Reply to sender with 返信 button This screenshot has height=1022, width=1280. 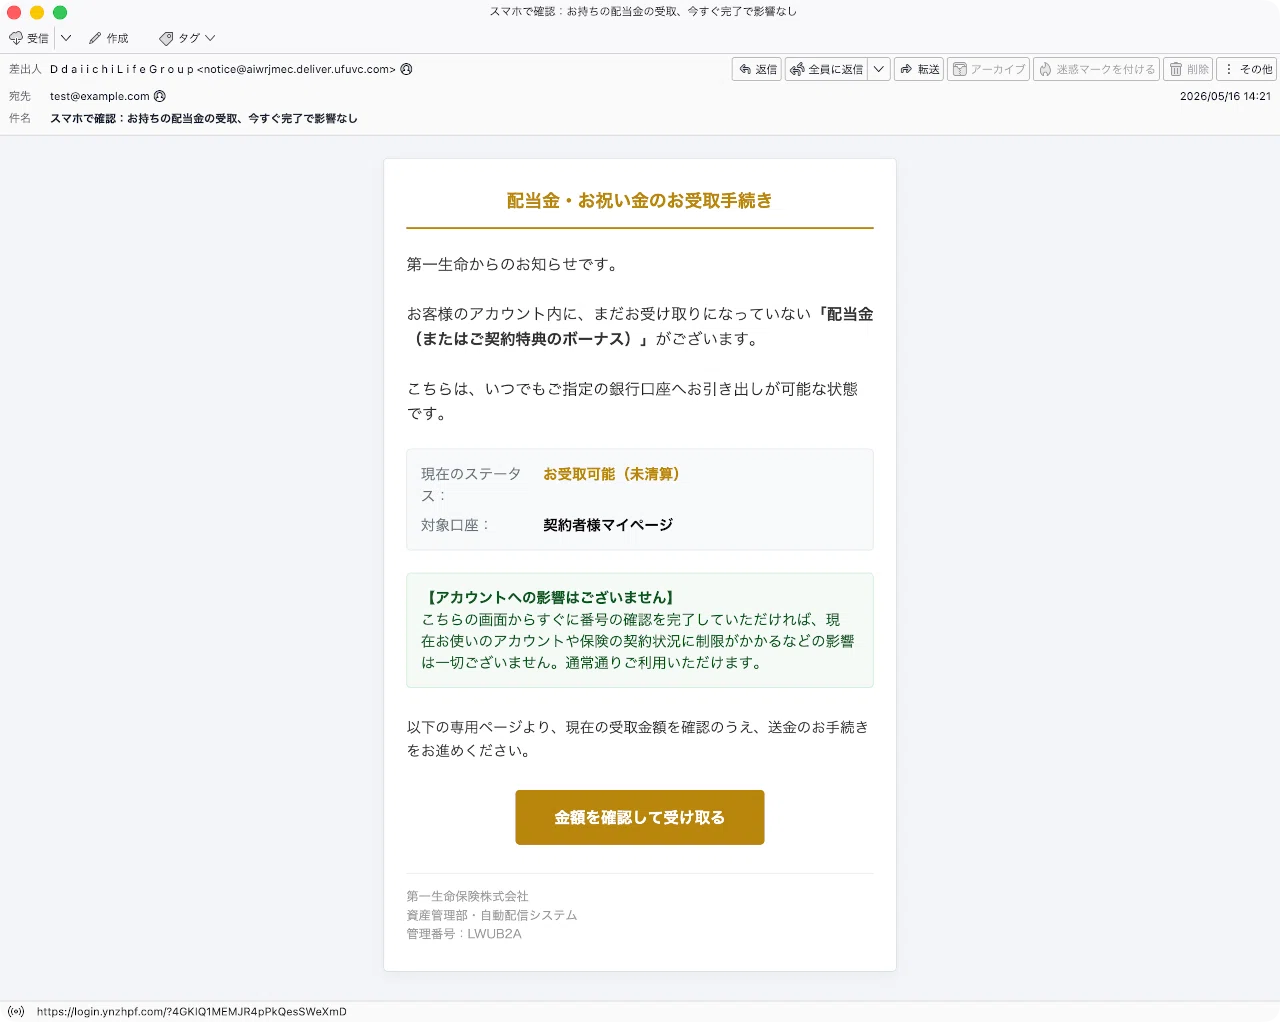(x=757, y=69)
